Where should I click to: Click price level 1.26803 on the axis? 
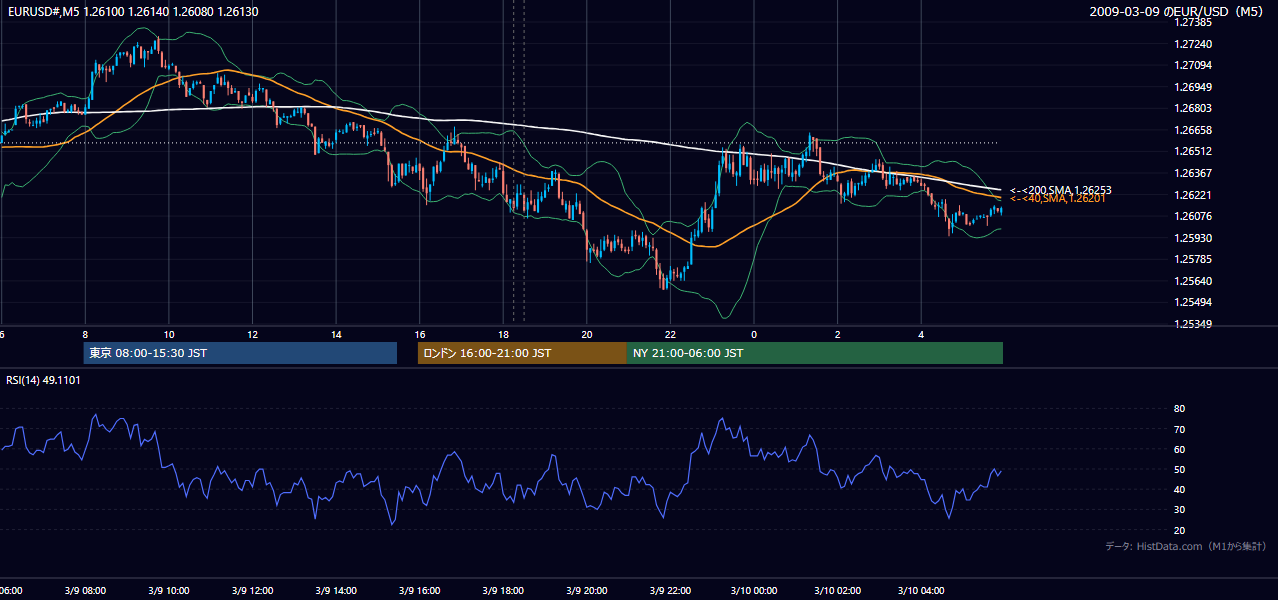click(x=1193, y=108)
